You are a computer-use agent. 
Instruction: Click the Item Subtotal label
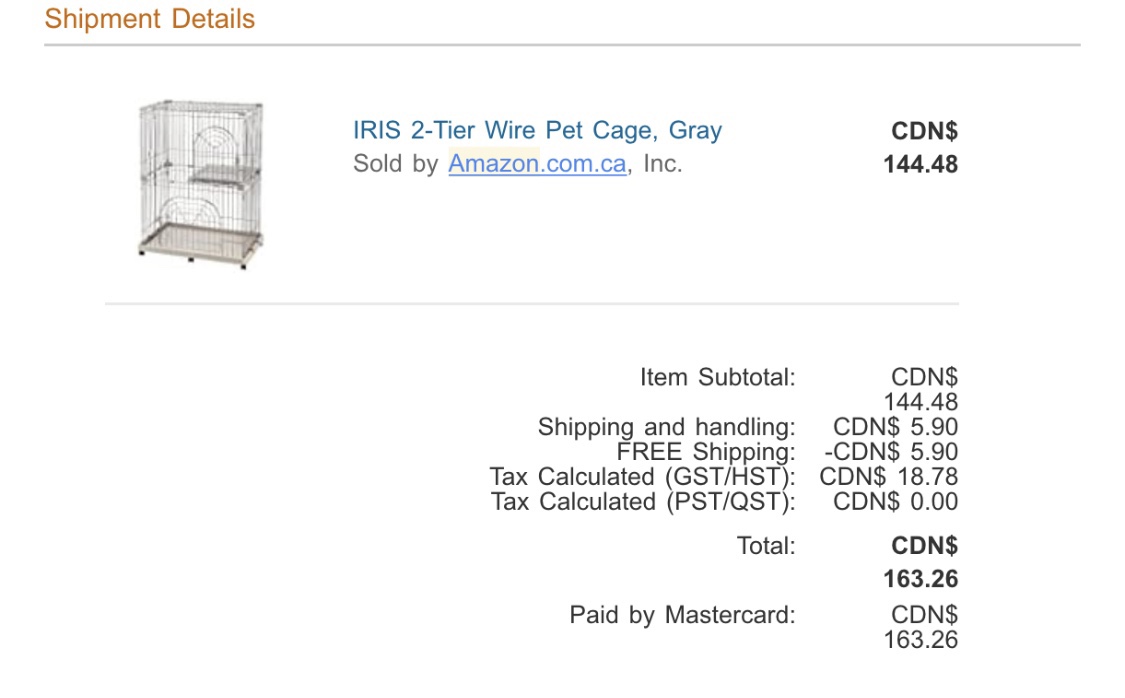[x=717, y=377]
